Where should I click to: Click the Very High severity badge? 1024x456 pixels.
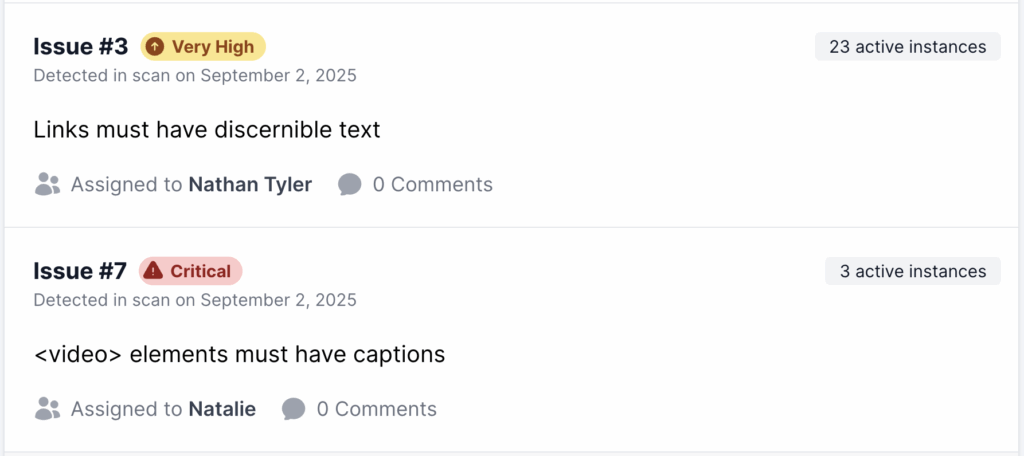coord(203,47)
